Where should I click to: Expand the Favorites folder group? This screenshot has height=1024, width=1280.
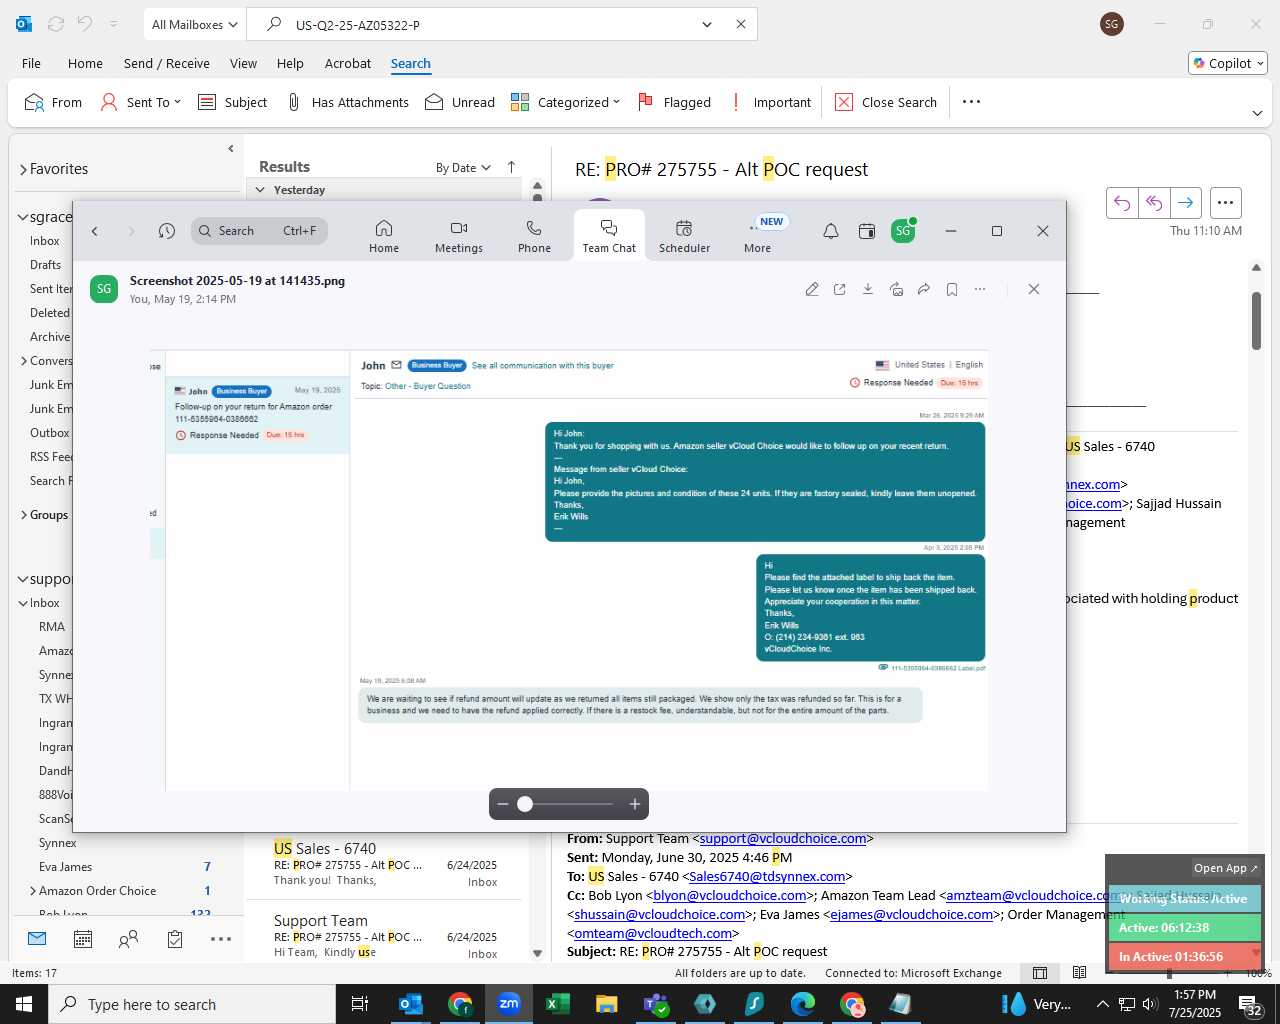point(23,170)
